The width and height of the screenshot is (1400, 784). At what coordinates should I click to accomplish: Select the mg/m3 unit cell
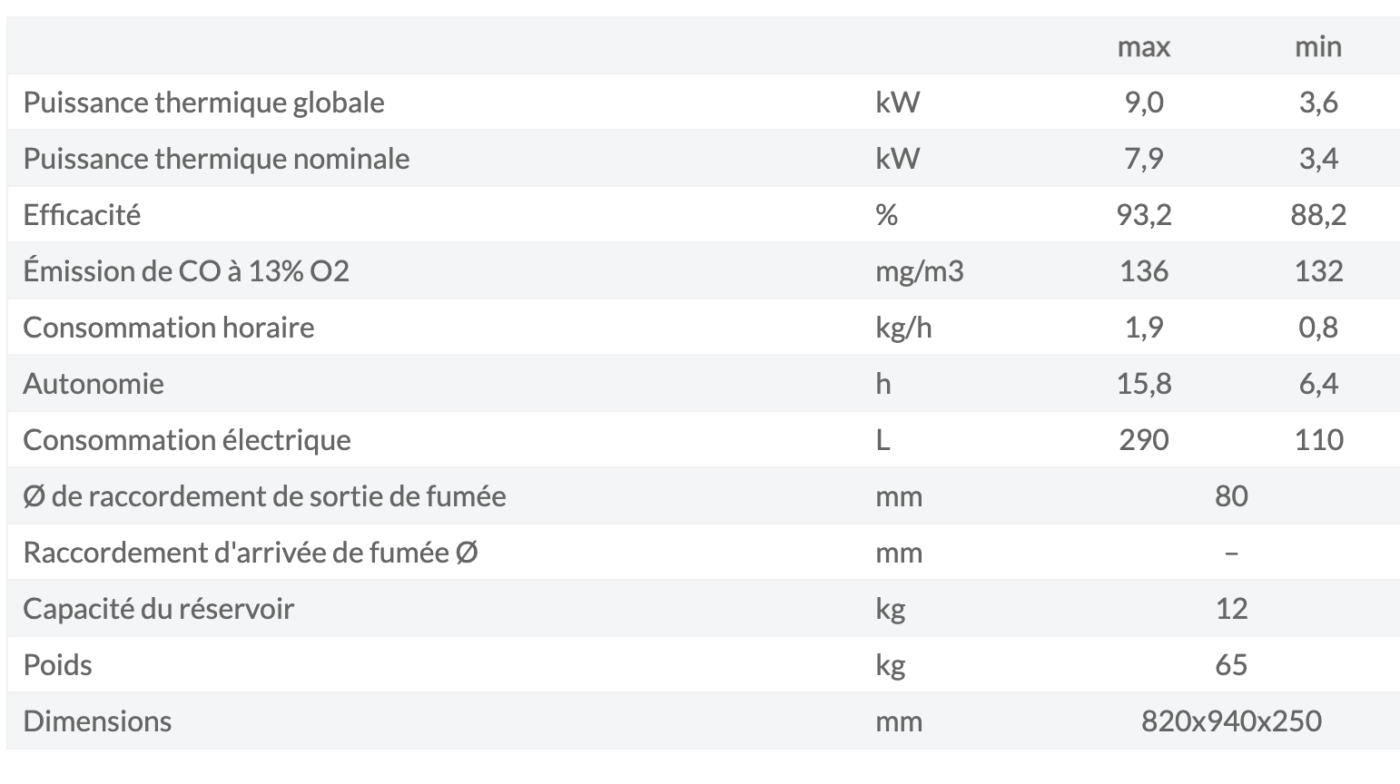918,272
